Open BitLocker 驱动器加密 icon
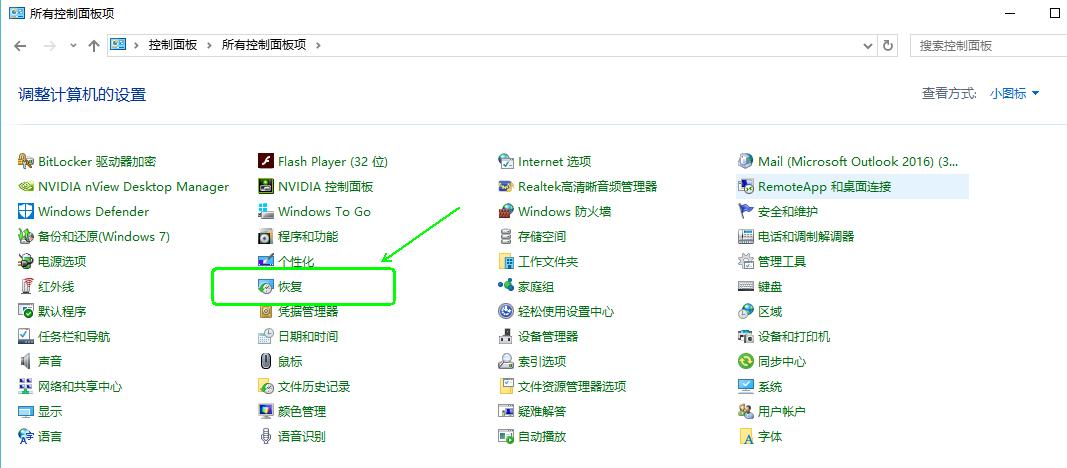Viewport: 1067px width, 468px height. pos(26,162)
